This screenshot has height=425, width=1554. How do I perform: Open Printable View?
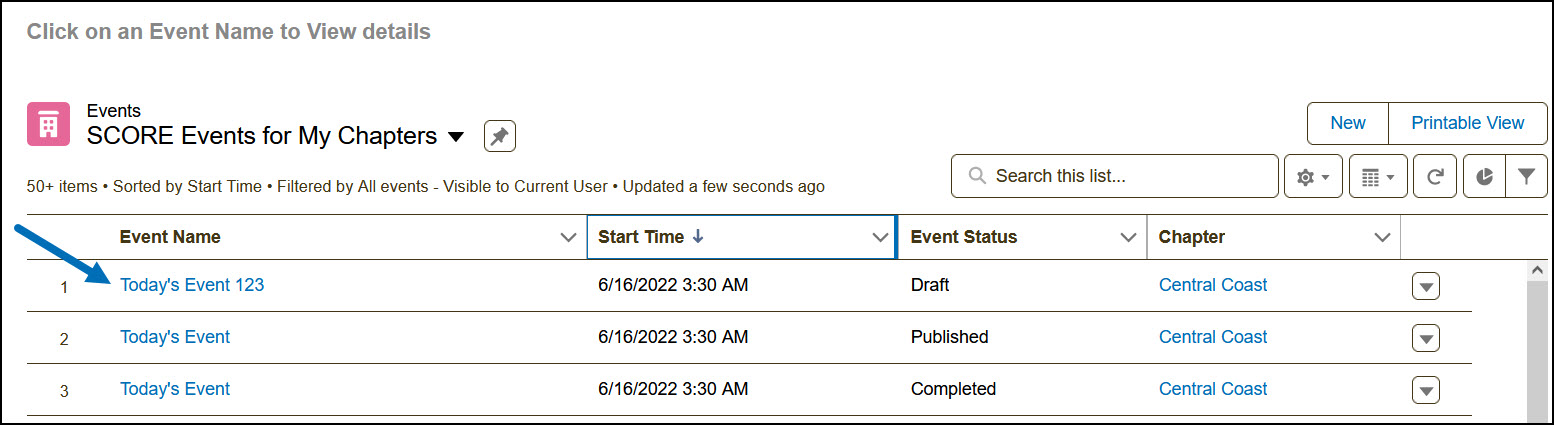click(1467, 123)
